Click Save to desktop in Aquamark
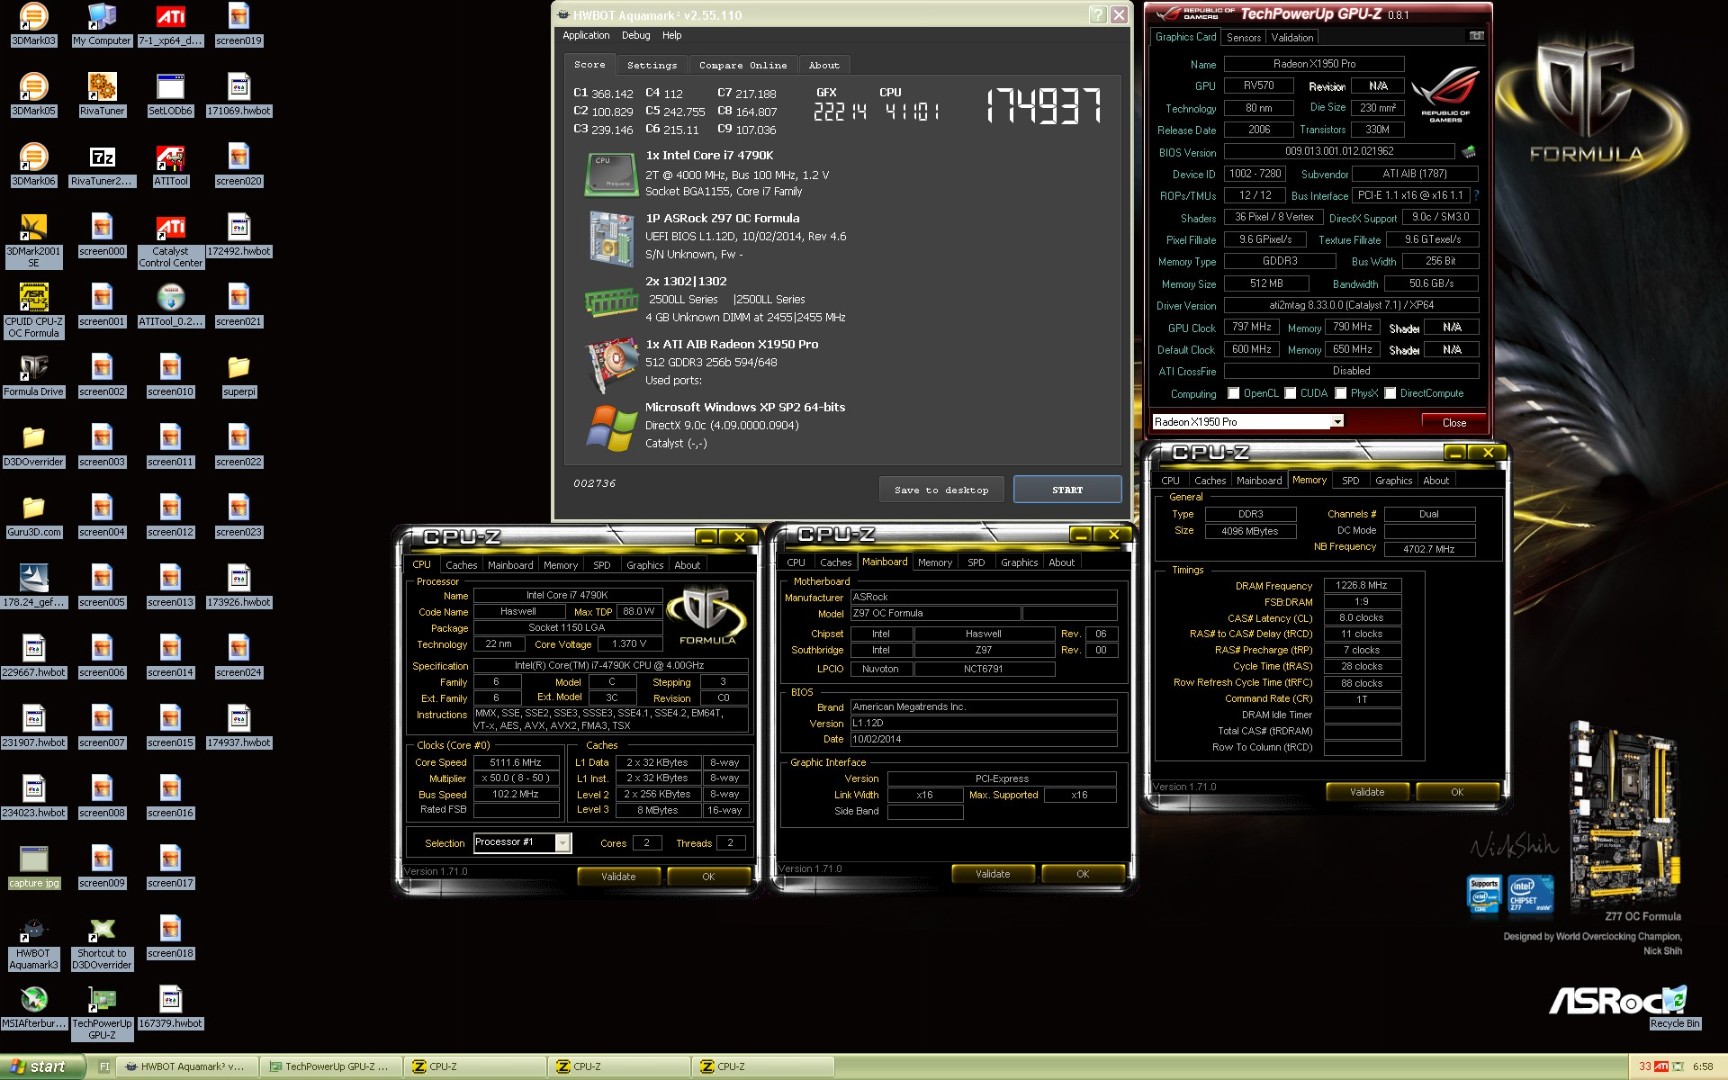The height and width of the screenshot is (1080, 1728). [x=941, y=490]
